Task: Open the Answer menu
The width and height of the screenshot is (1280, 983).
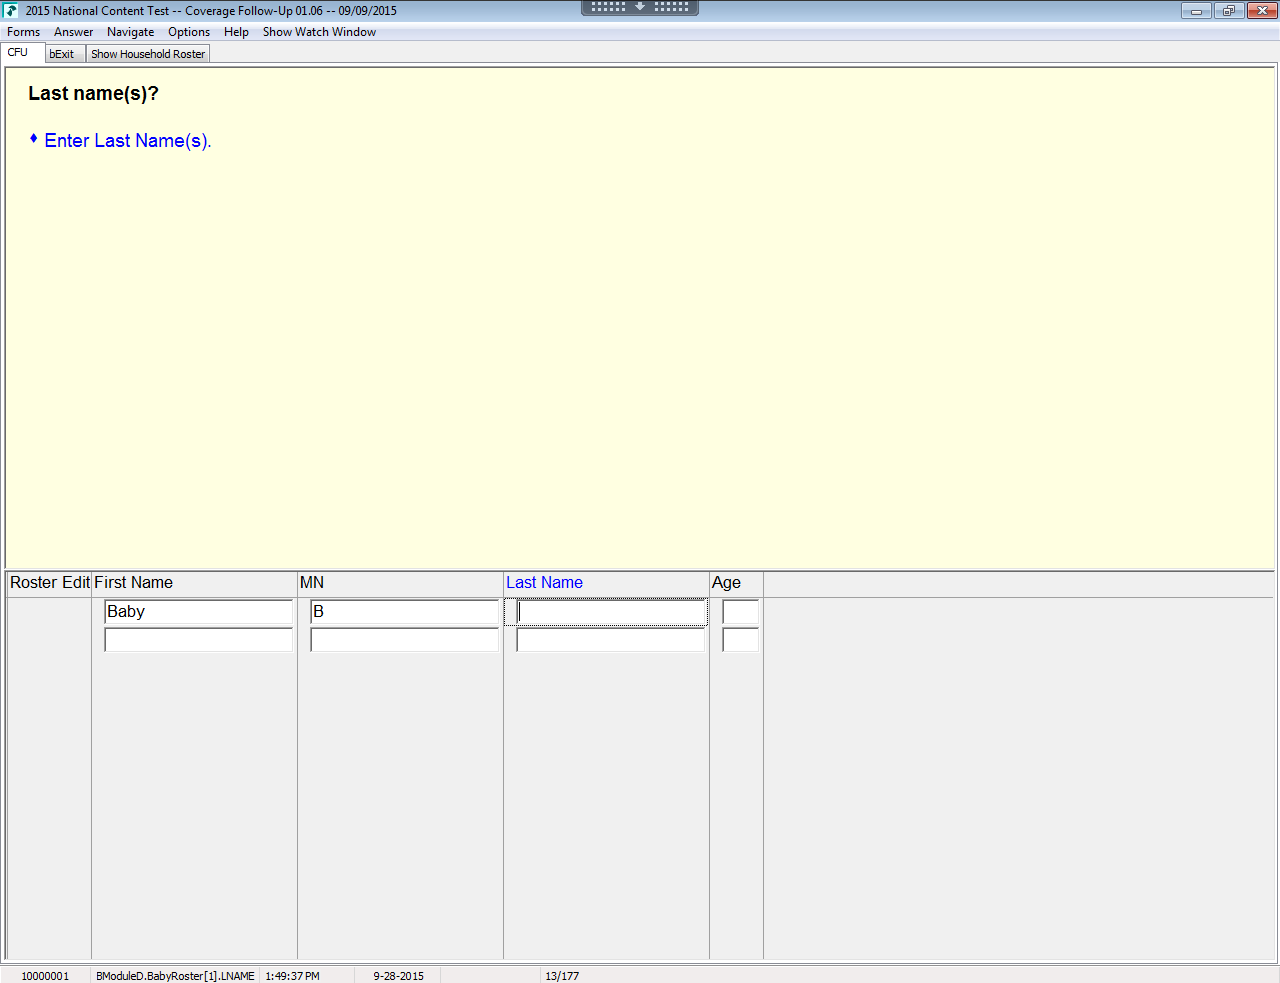Action: (74, 32)
